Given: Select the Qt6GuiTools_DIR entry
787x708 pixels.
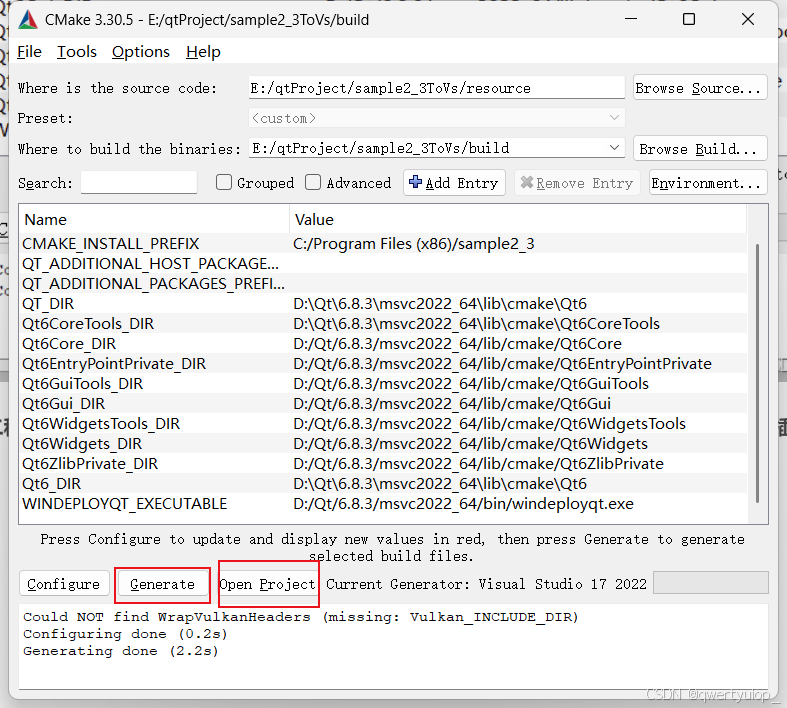Looking at the screenshot, I should 82,384.
